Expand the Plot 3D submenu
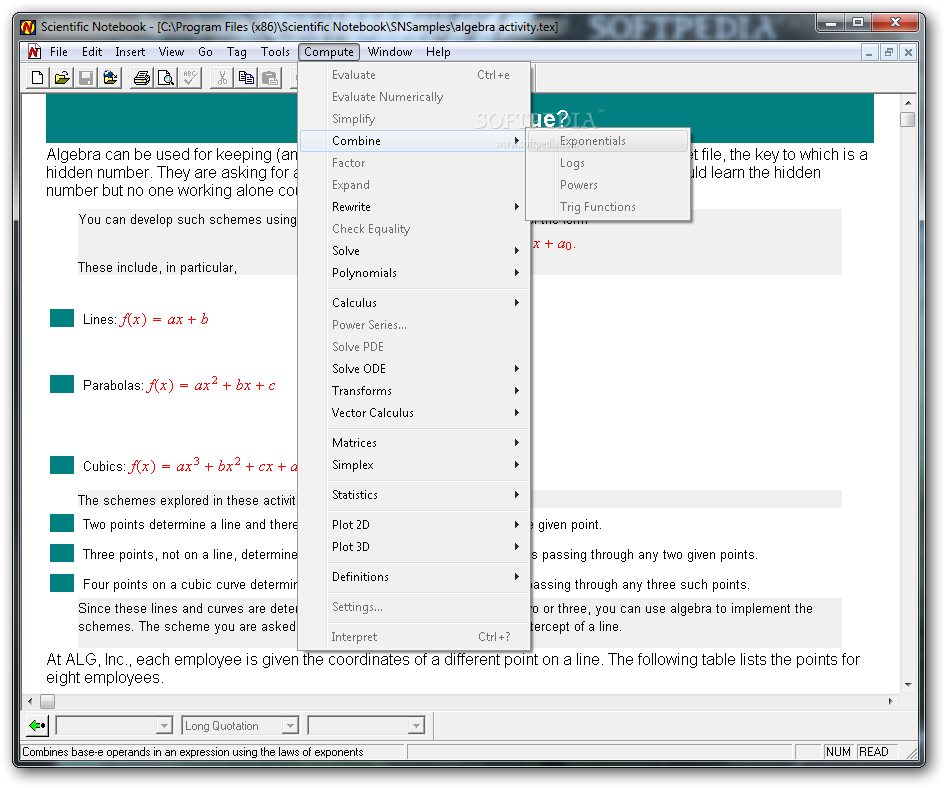 tap(415, 547)
